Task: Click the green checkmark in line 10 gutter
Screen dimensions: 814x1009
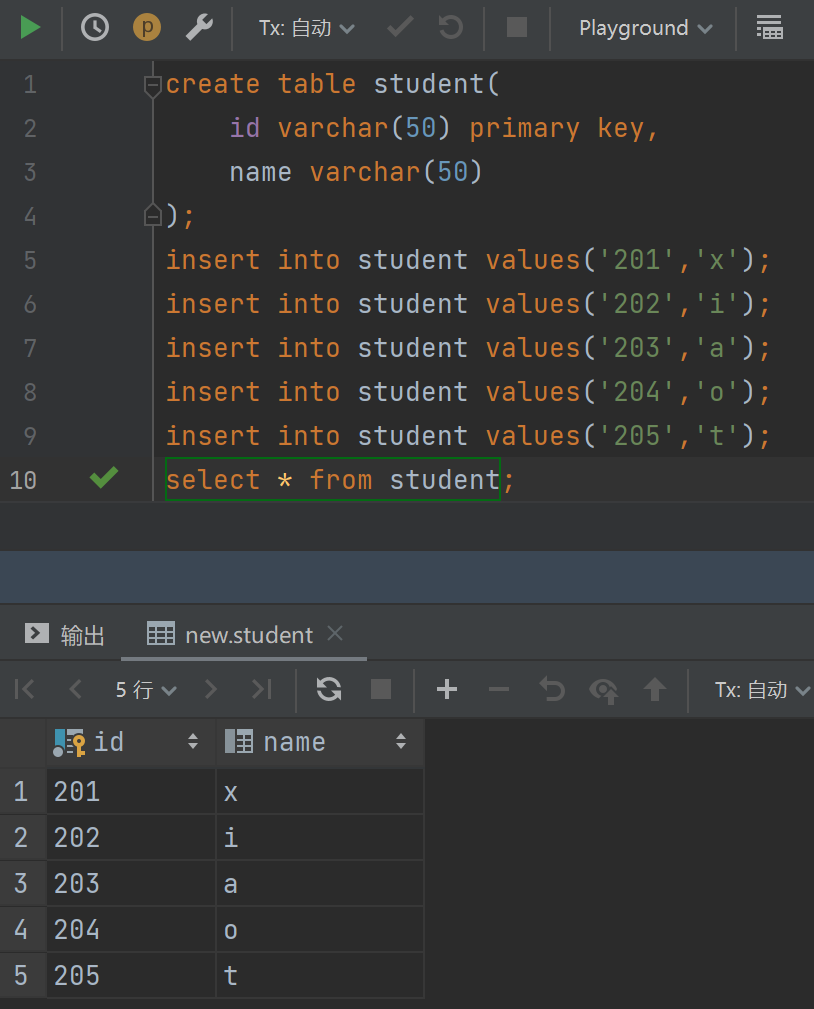Action: pyautogui.click(x=104, y=477)
